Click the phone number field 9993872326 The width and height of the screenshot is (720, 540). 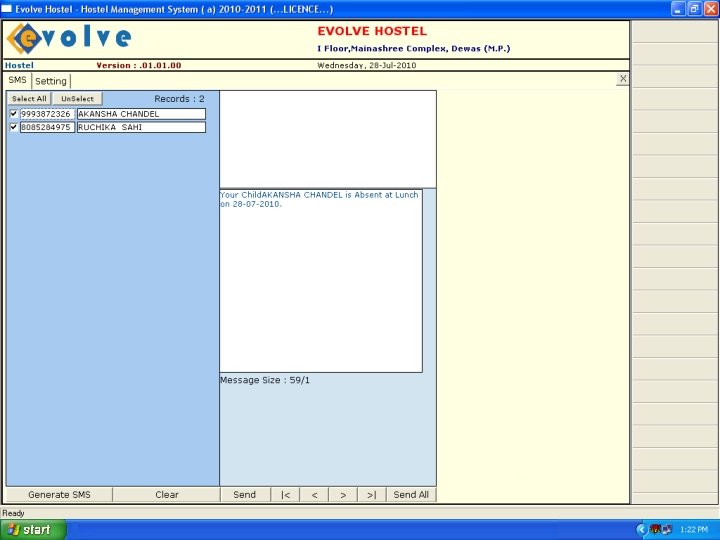(x=47, y=114)
